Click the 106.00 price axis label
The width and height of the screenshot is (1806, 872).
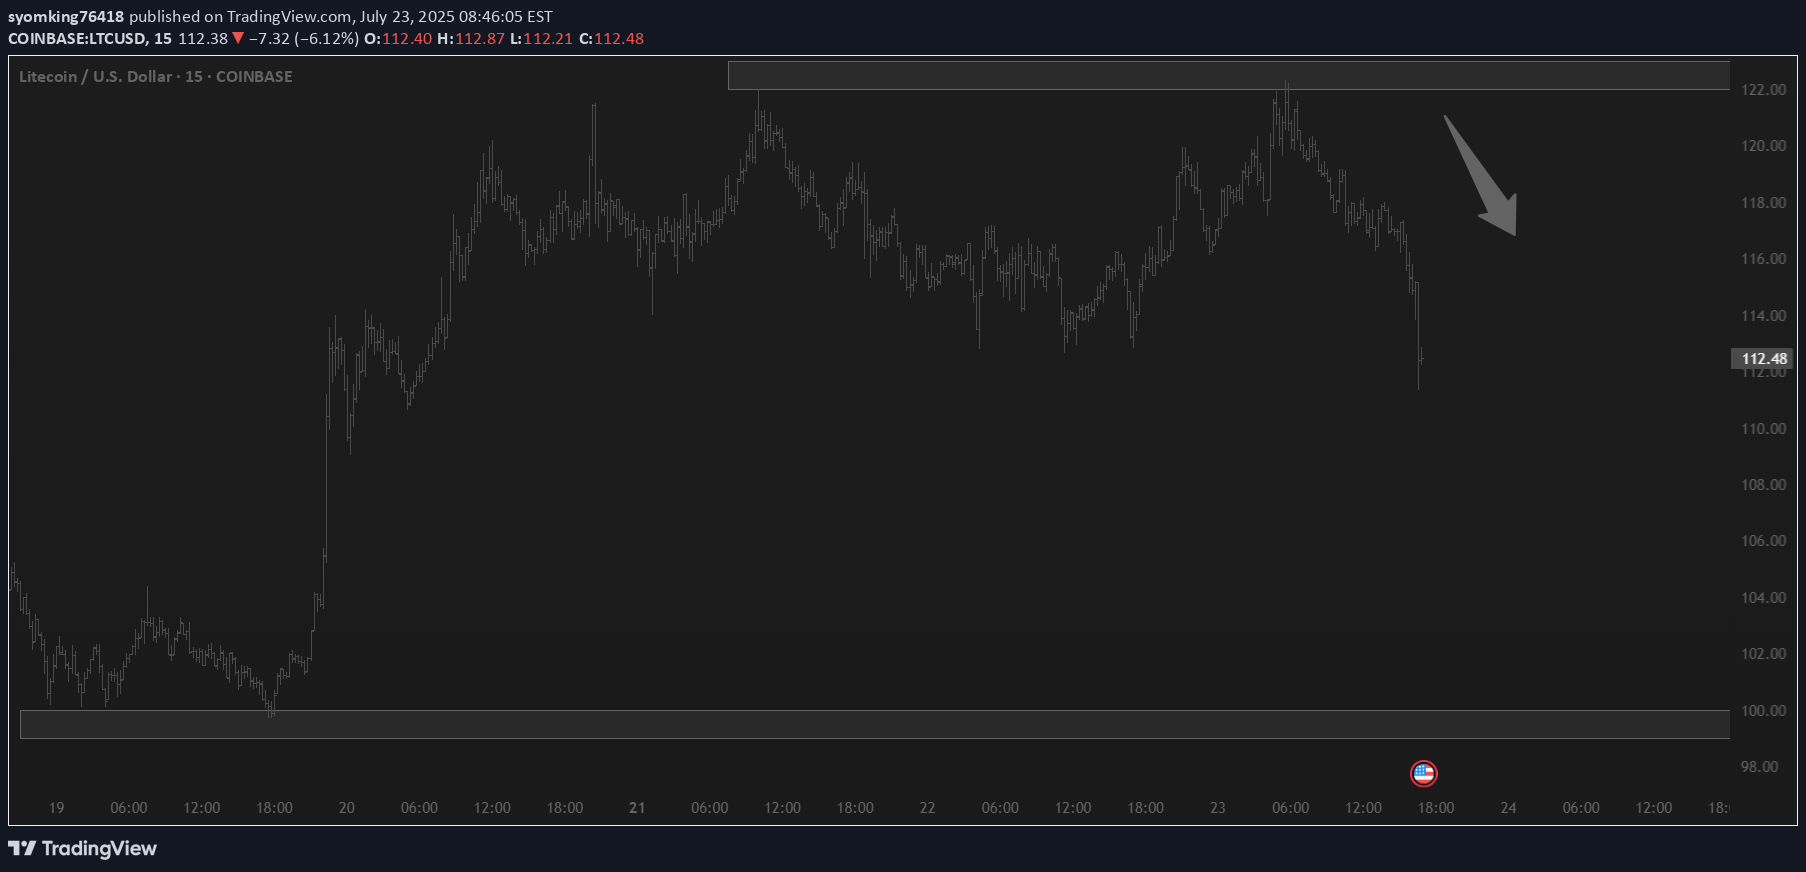[x=1763, y=540]
